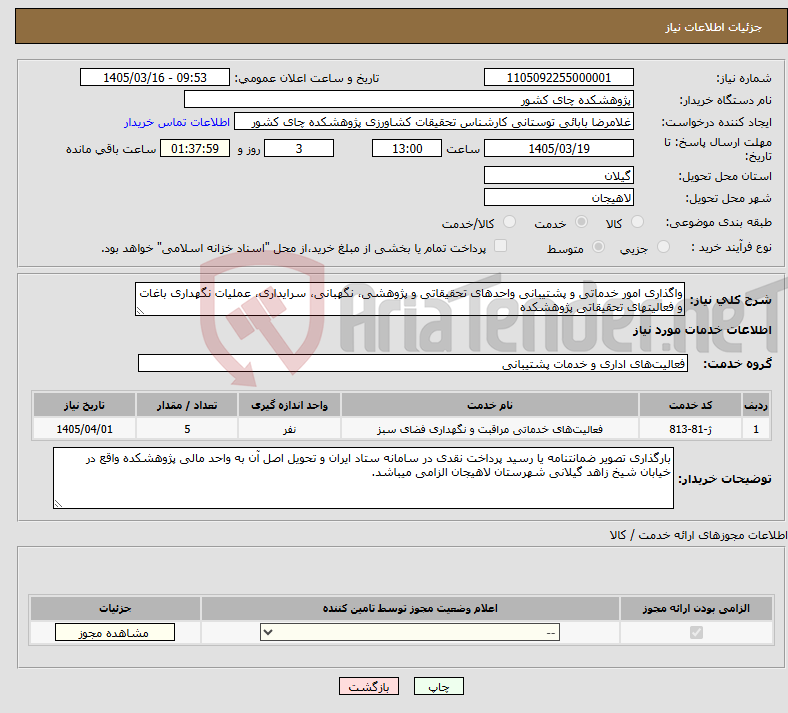Click the resize handle of توضیحات خریدار textarea

coord(58,503)
